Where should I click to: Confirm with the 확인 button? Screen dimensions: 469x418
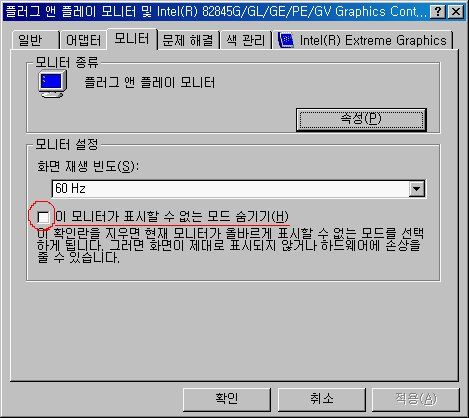pos(227,399)
